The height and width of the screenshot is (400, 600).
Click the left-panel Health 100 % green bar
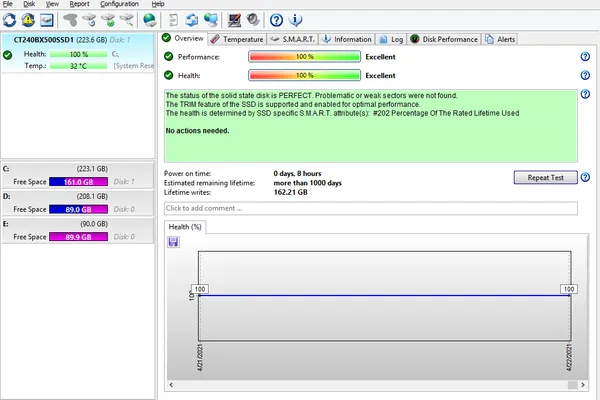tap(78, 54)
